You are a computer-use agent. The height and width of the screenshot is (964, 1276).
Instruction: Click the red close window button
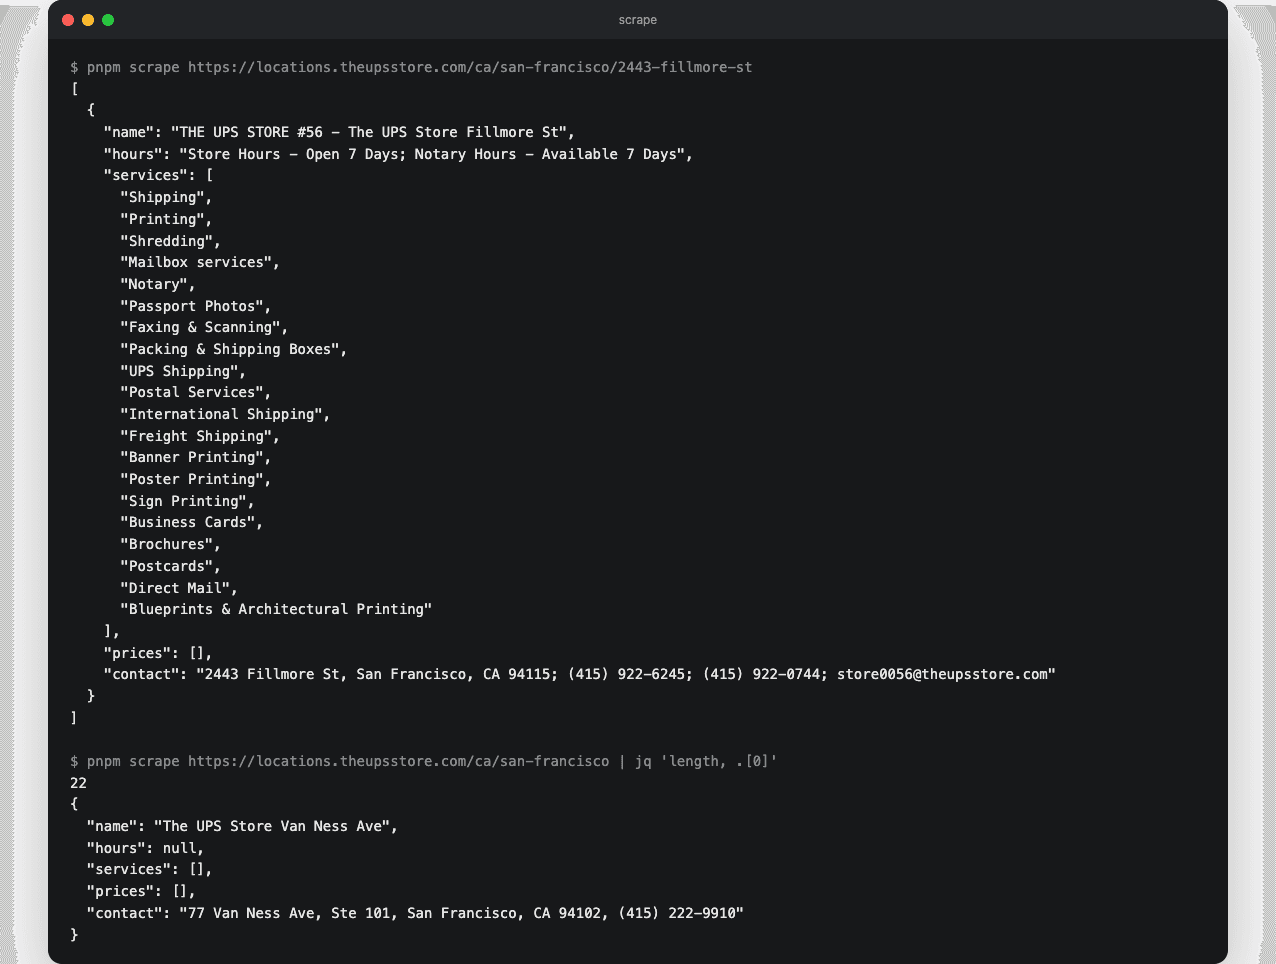point(68,20)
